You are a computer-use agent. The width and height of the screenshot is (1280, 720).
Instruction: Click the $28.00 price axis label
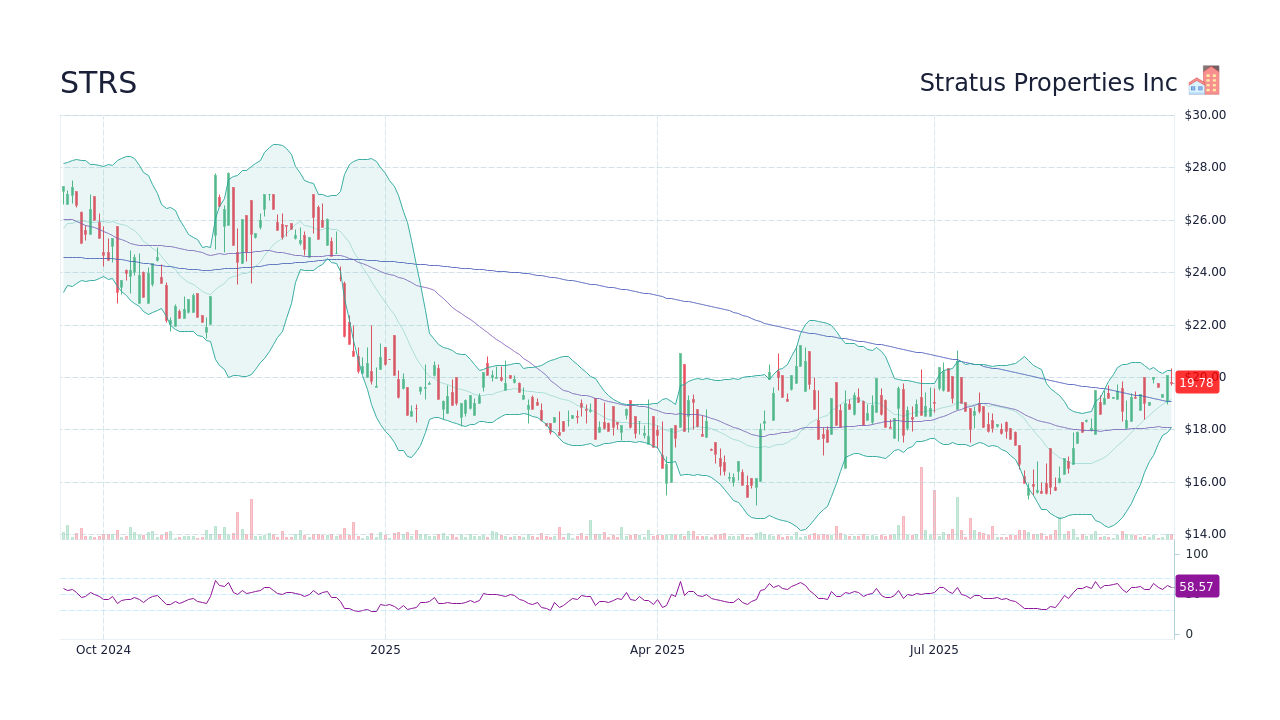(1205, 167)
